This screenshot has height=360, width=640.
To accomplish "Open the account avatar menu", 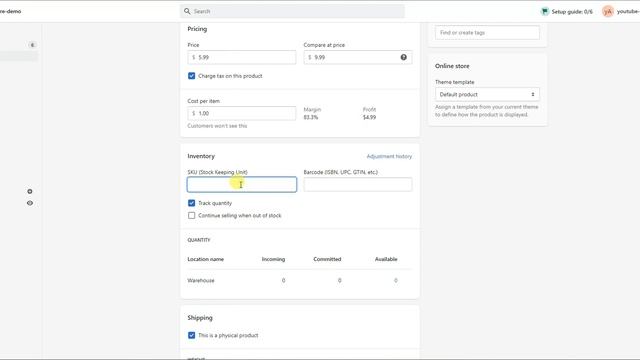I will (607, 11).
